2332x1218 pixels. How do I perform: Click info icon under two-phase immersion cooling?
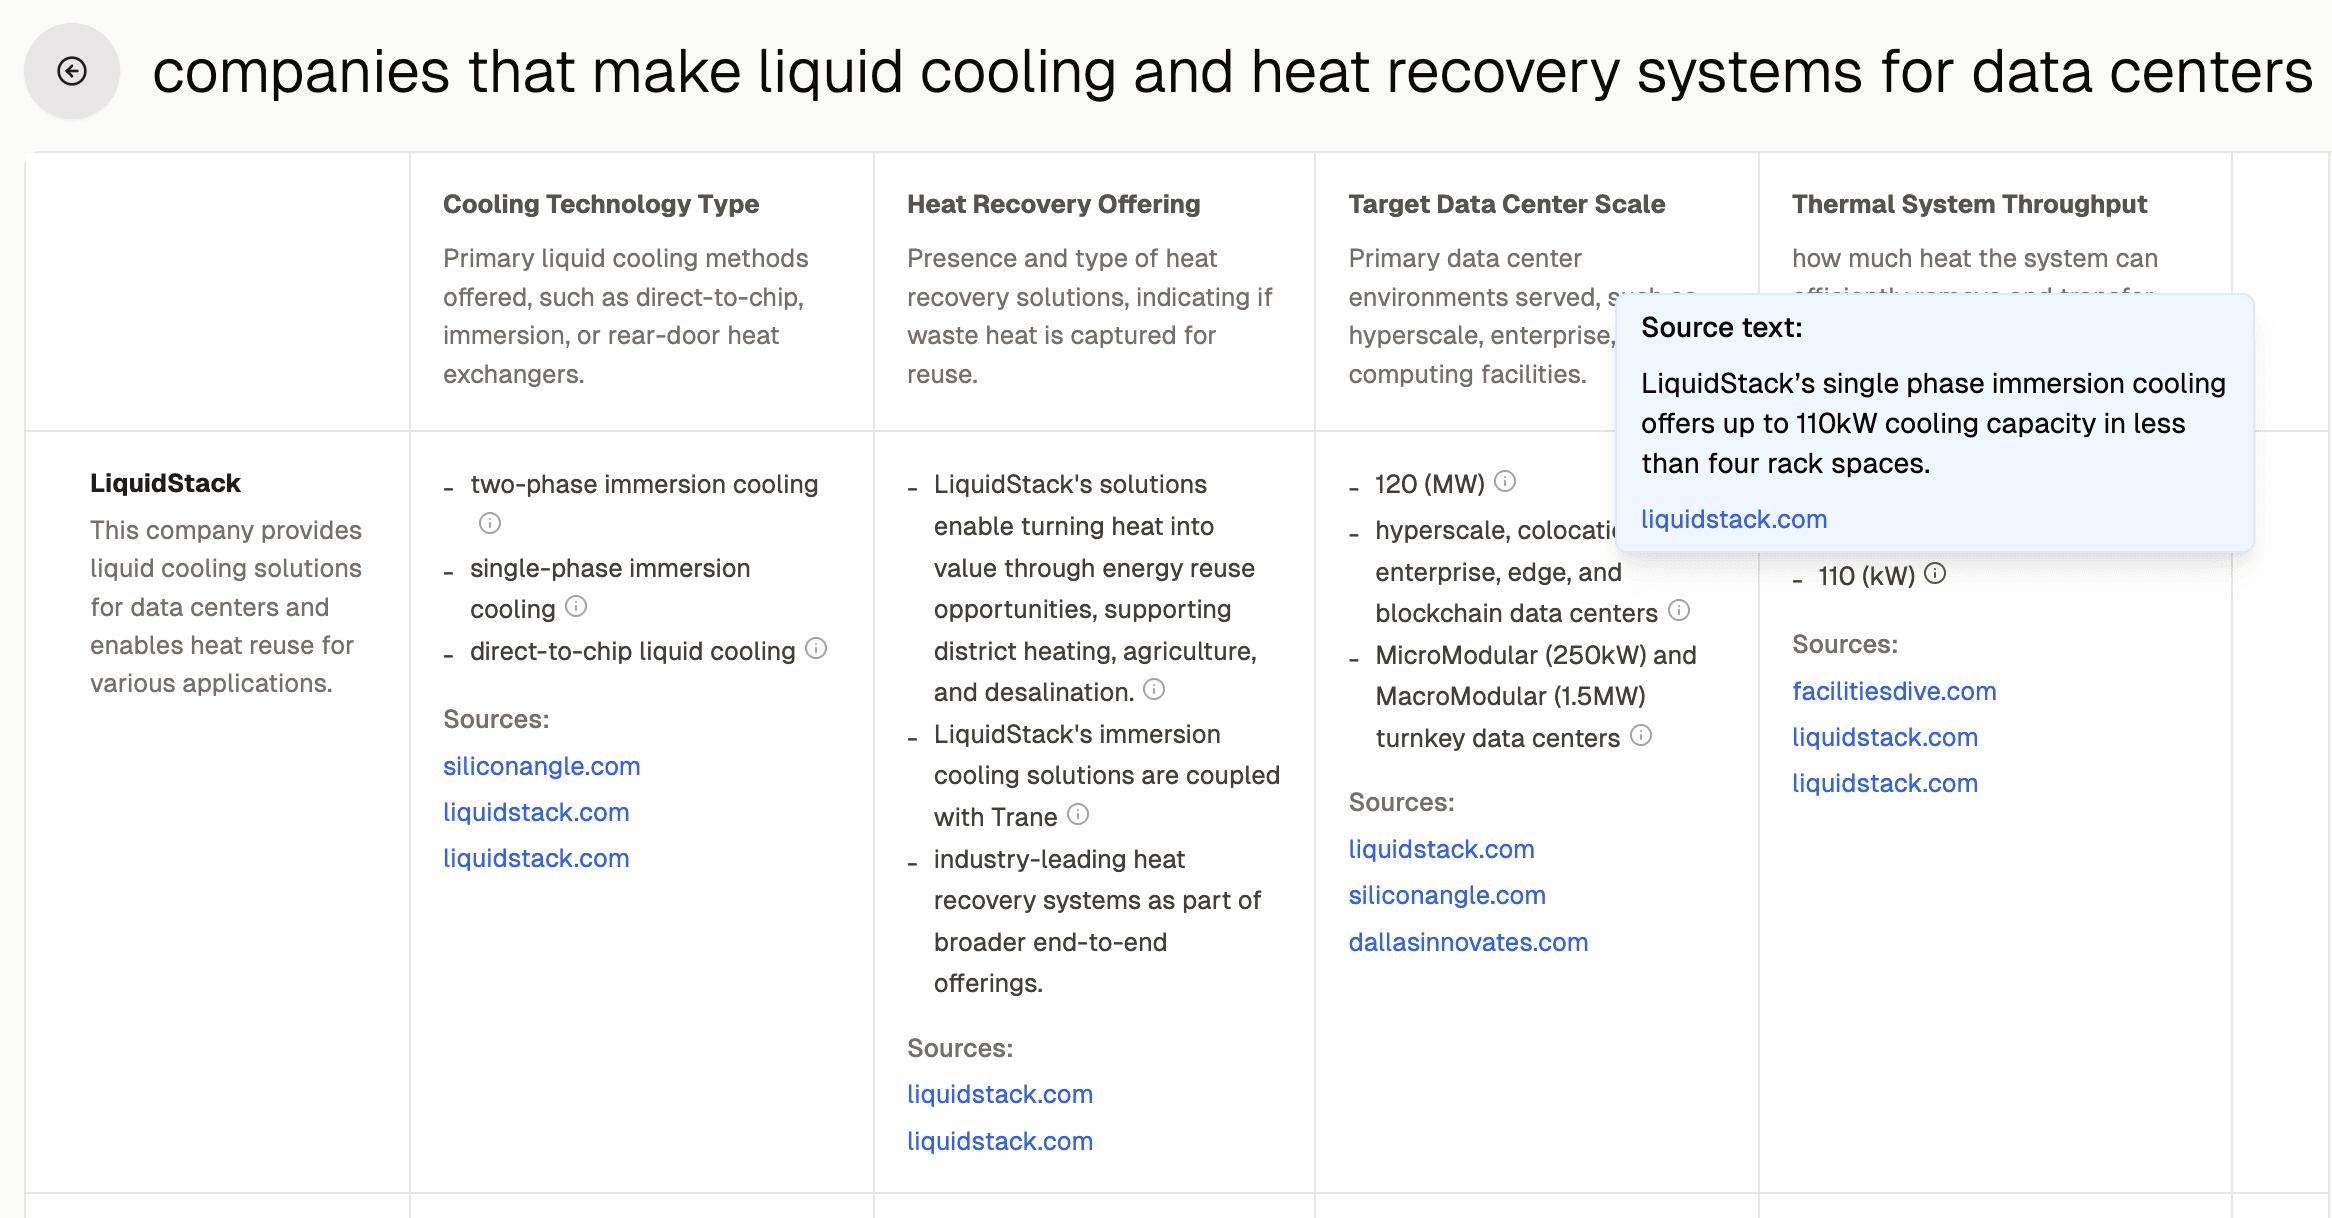(489, 523)
